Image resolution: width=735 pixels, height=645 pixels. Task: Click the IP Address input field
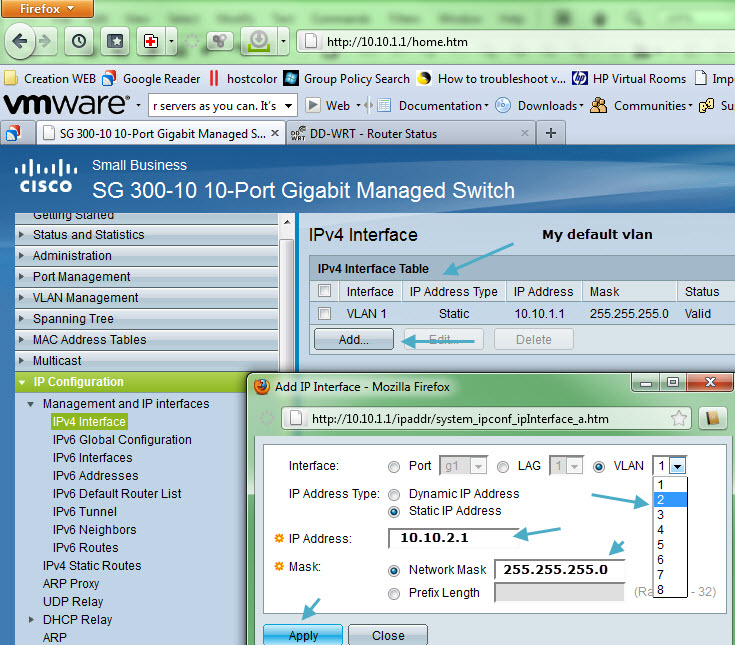(x=453, y=538)
